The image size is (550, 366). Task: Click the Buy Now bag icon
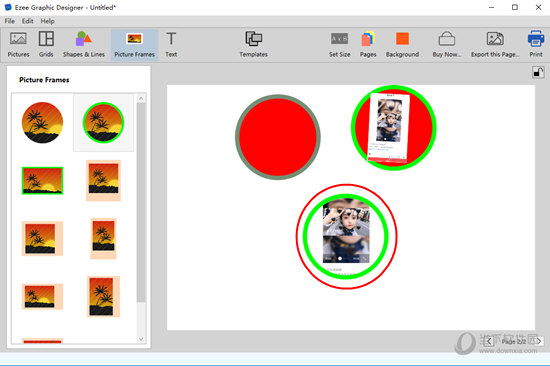point(447,39)
